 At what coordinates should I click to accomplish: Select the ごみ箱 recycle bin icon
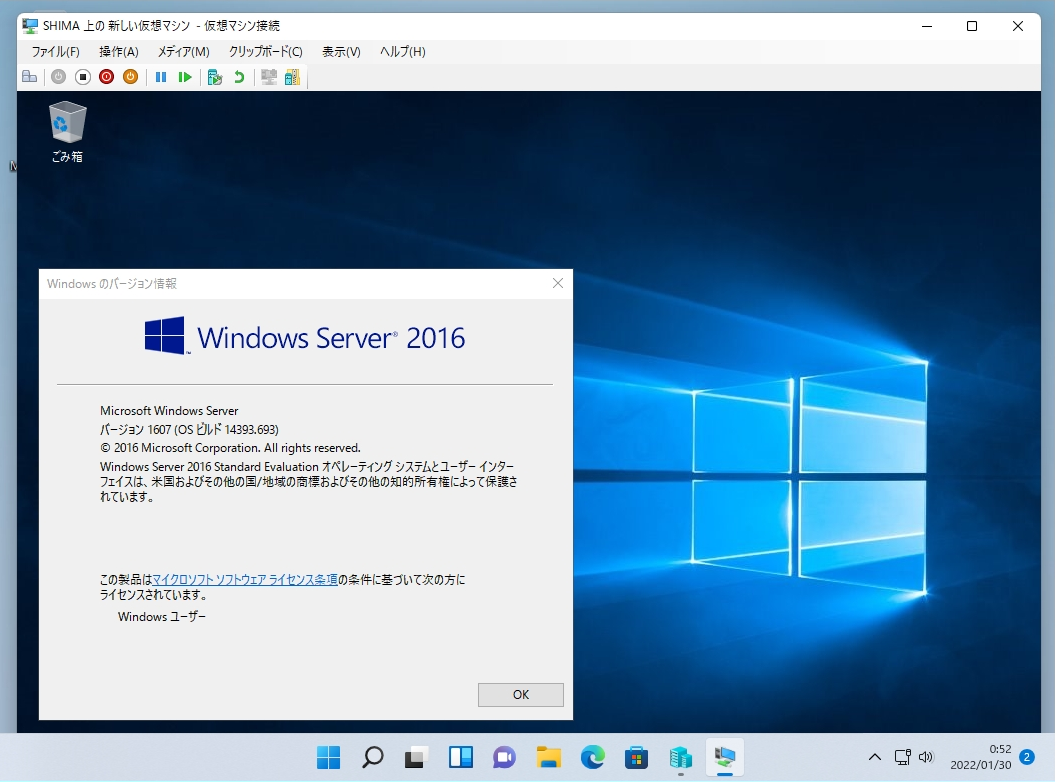click(x=67, y=132)
